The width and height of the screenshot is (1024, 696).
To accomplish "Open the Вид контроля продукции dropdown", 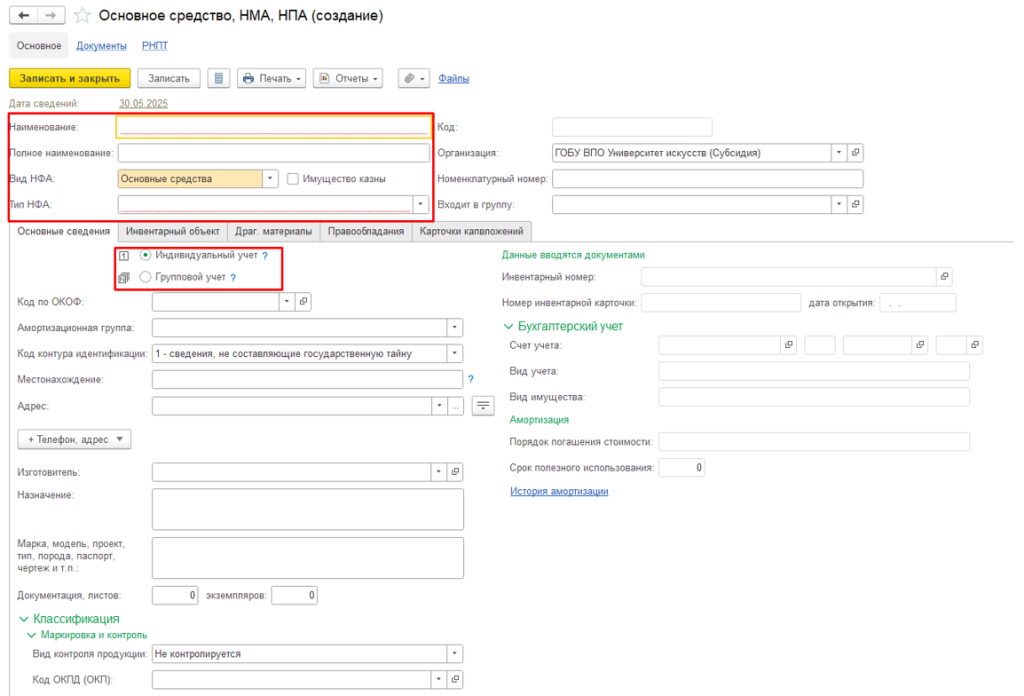I will 455,654.
